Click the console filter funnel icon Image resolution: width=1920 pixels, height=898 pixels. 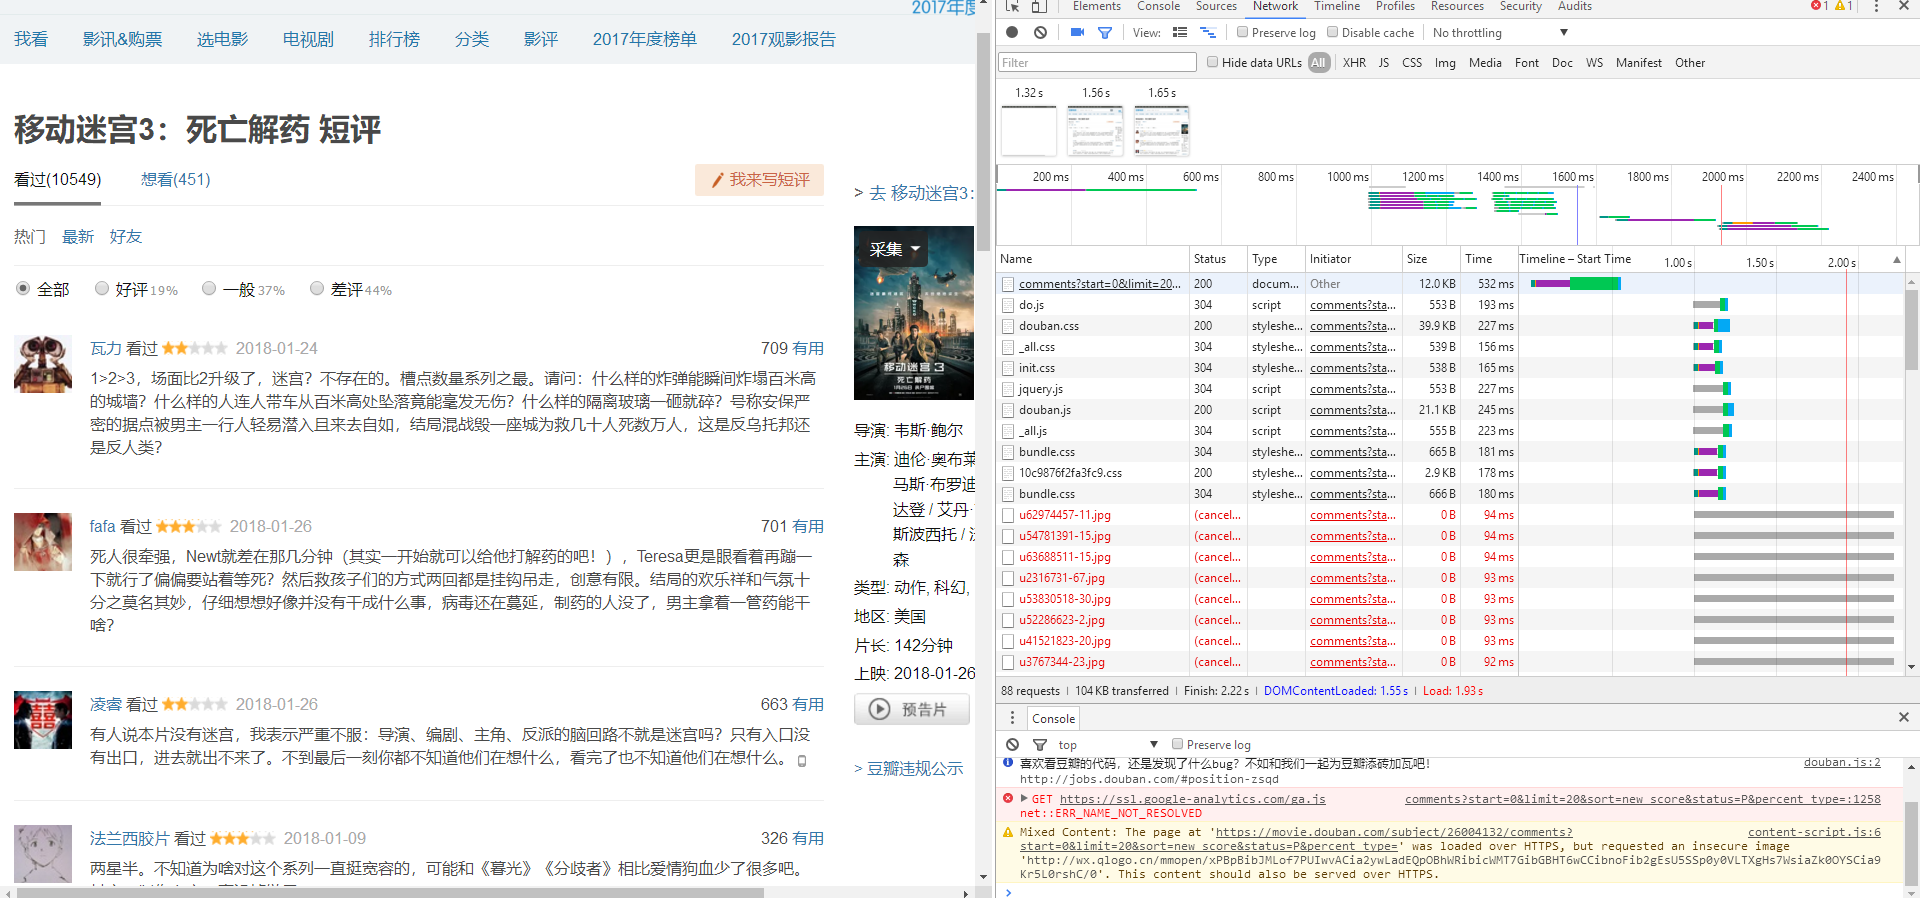pos(1040,744)
